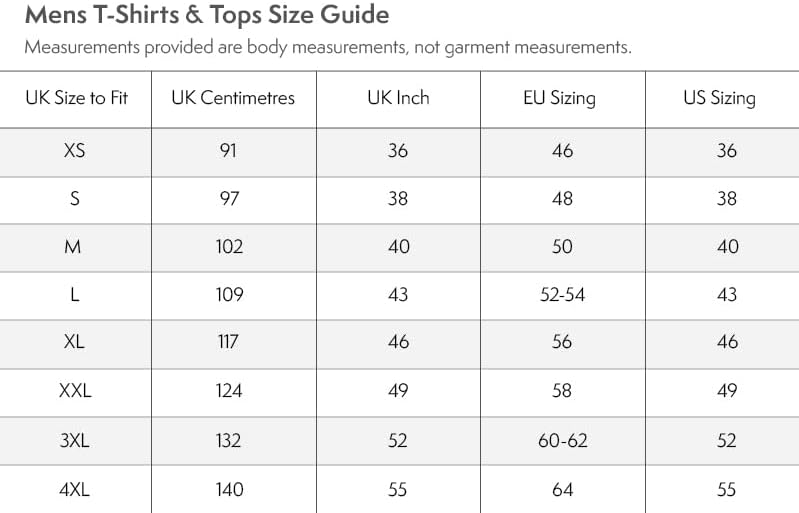
Task: Select the 117 centimetres value for XL
Action: tap(228, 342)
